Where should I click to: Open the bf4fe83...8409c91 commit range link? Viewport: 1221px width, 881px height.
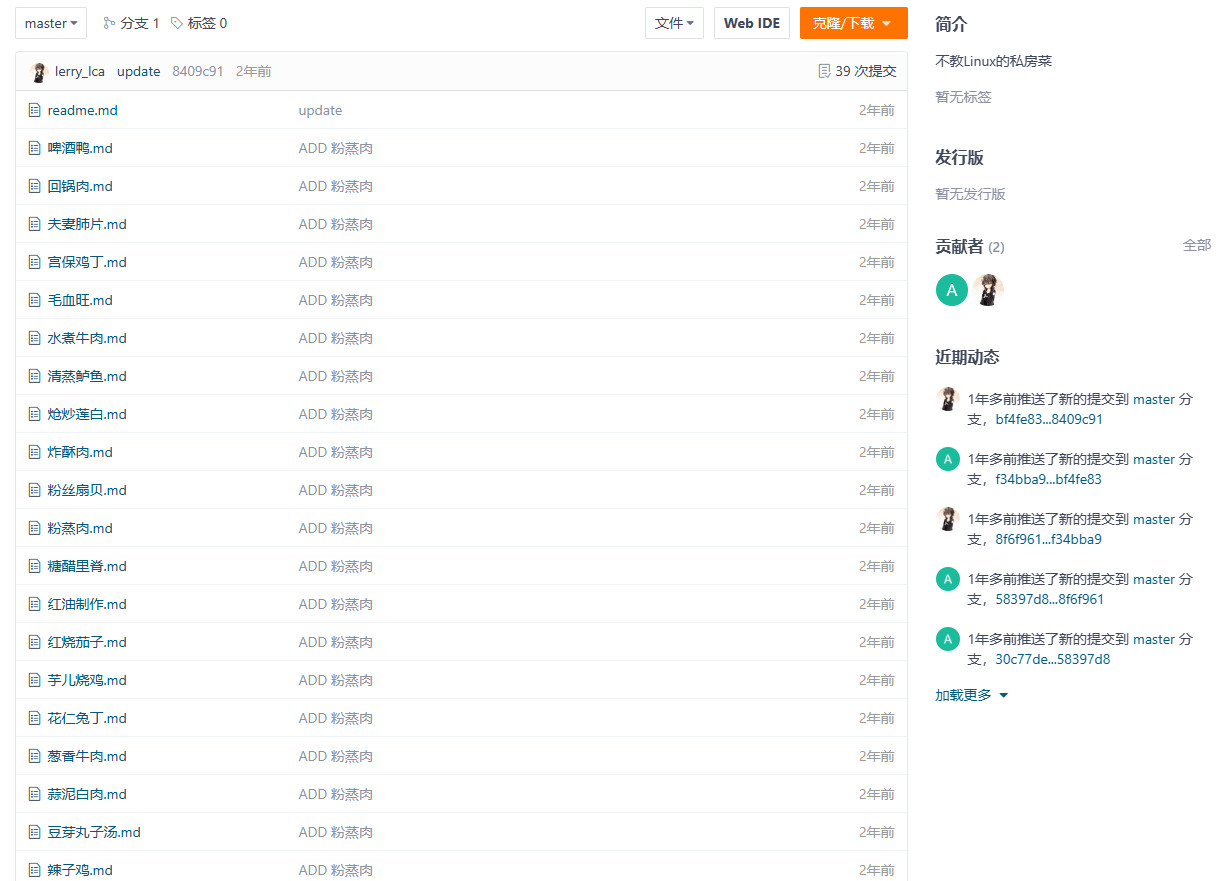(x=1048, y=419)
